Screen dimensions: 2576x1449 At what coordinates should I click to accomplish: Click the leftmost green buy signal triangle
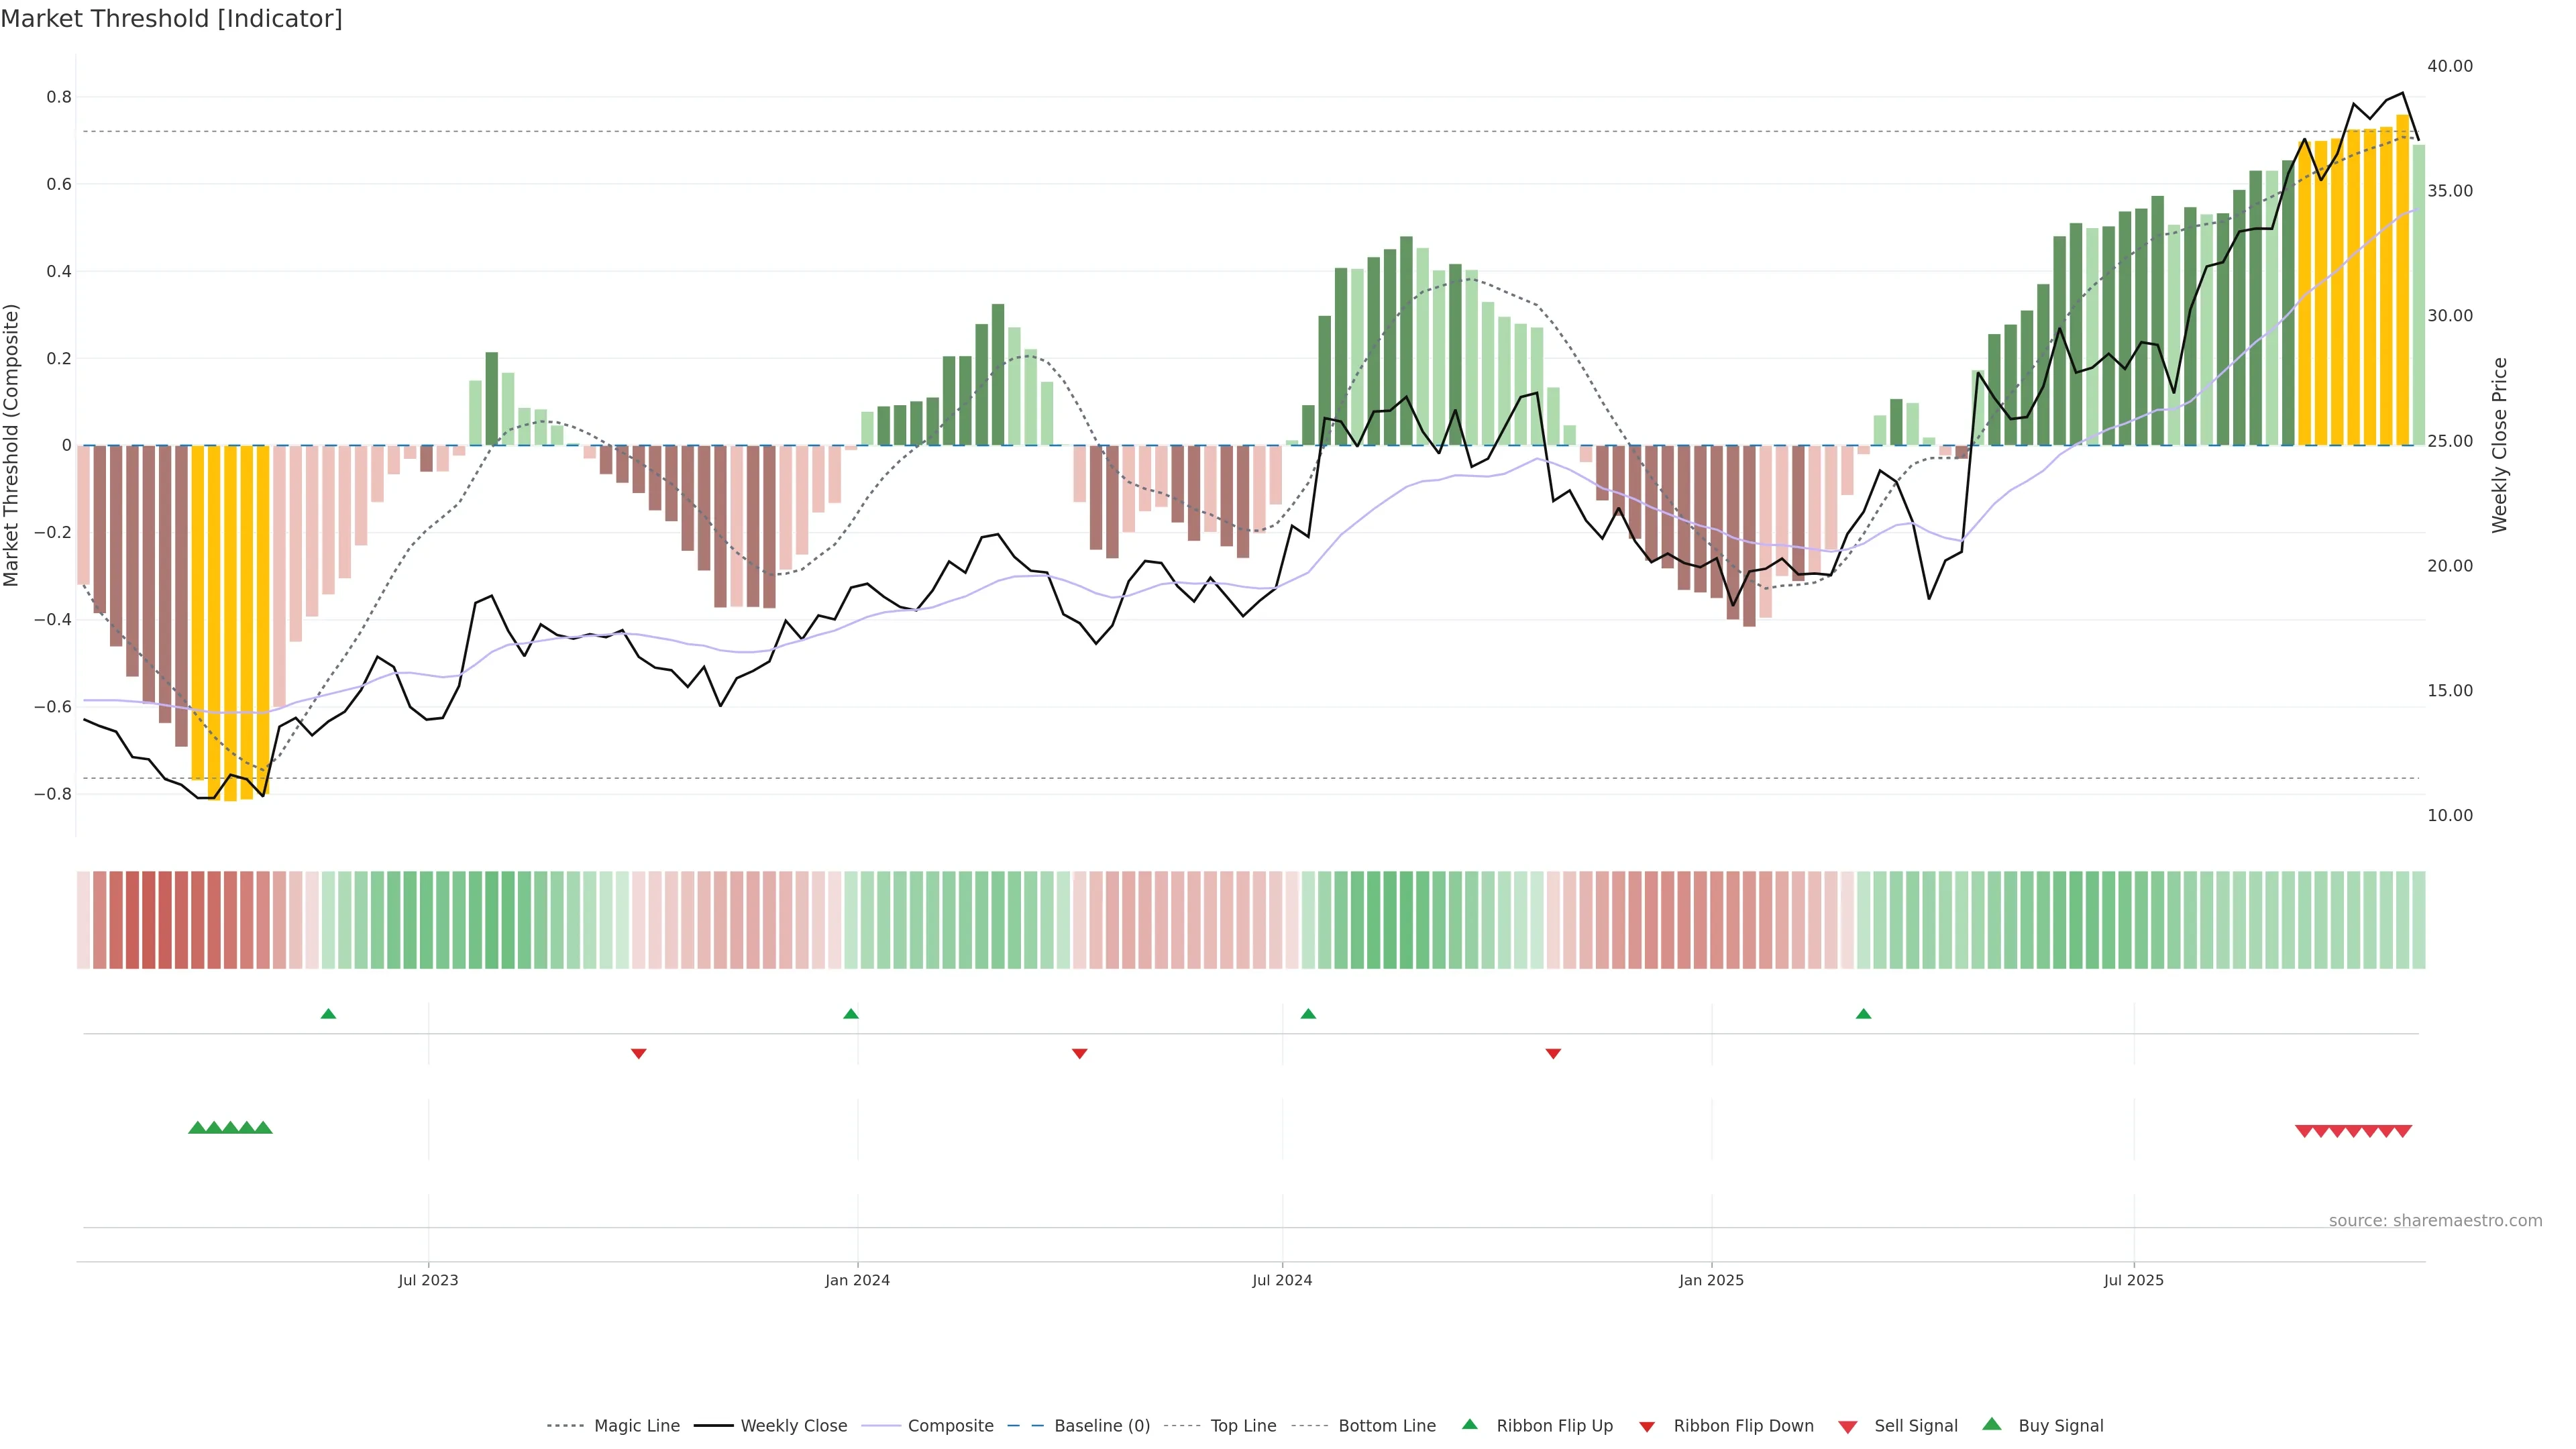(197, 1128)
